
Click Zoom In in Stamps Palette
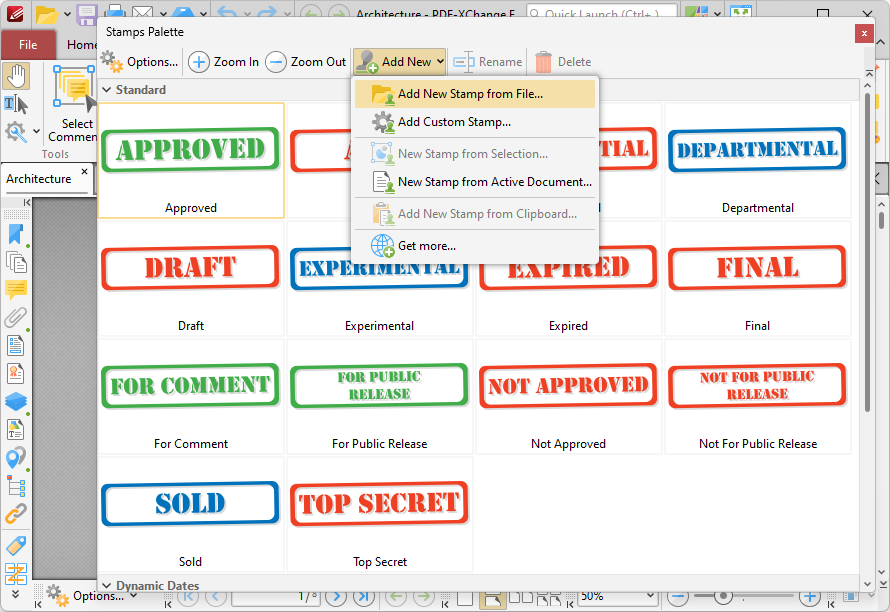coord(224,61)
